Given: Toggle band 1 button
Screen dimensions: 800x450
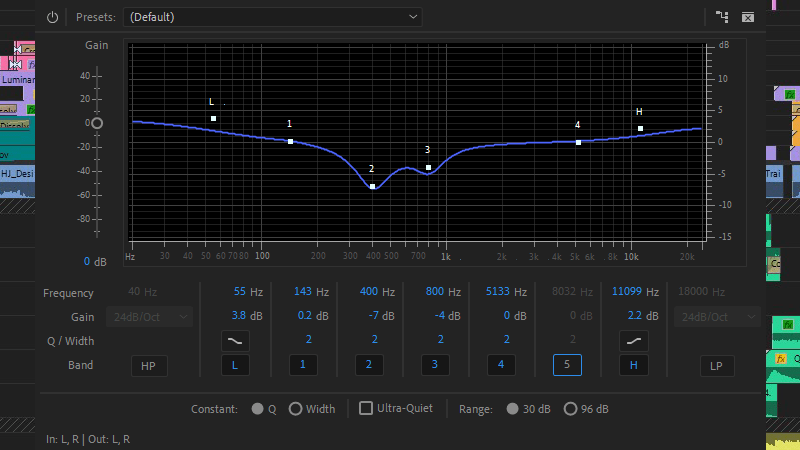Looking at the screenshot, I should (x=303, y=365).
